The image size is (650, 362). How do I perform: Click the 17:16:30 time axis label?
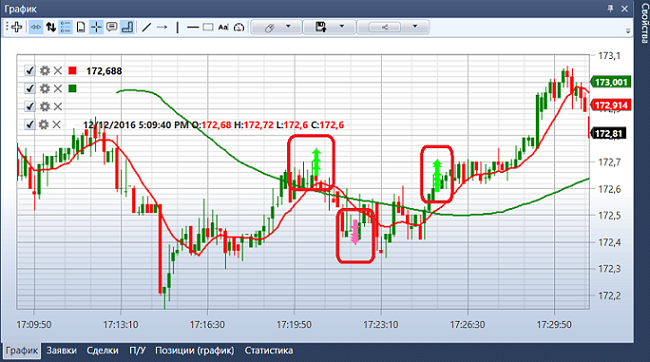click(207, 325)
